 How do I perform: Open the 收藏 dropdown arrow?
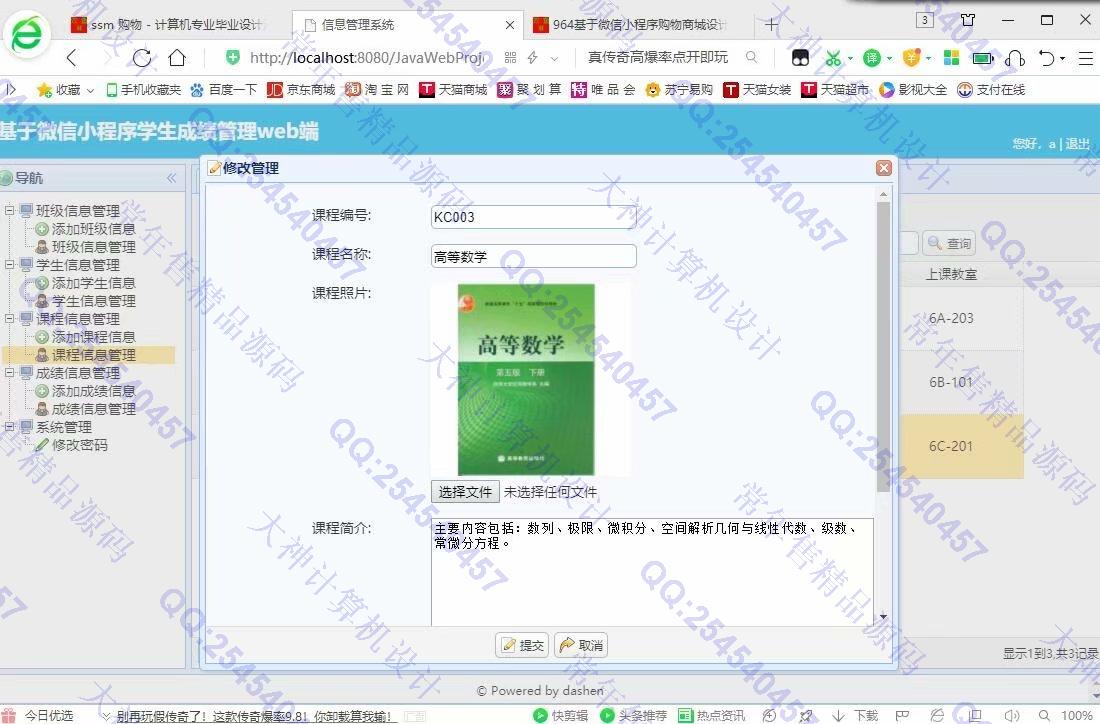[90, 90]
